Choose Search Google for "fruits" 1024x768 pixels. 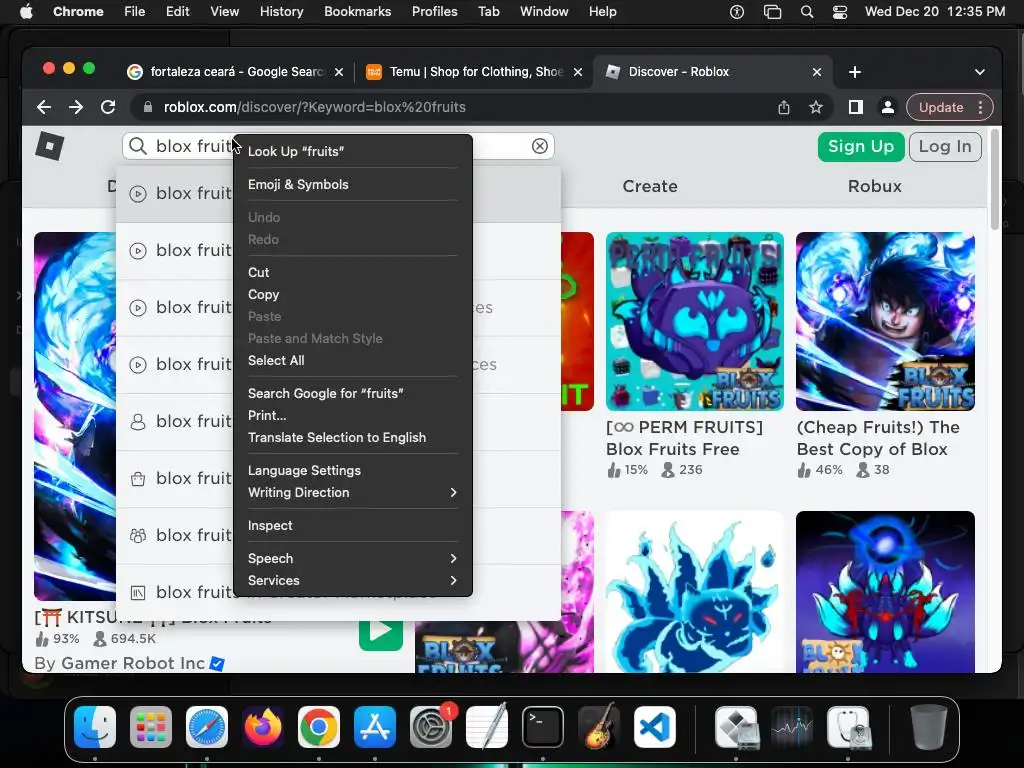point(353,393)
